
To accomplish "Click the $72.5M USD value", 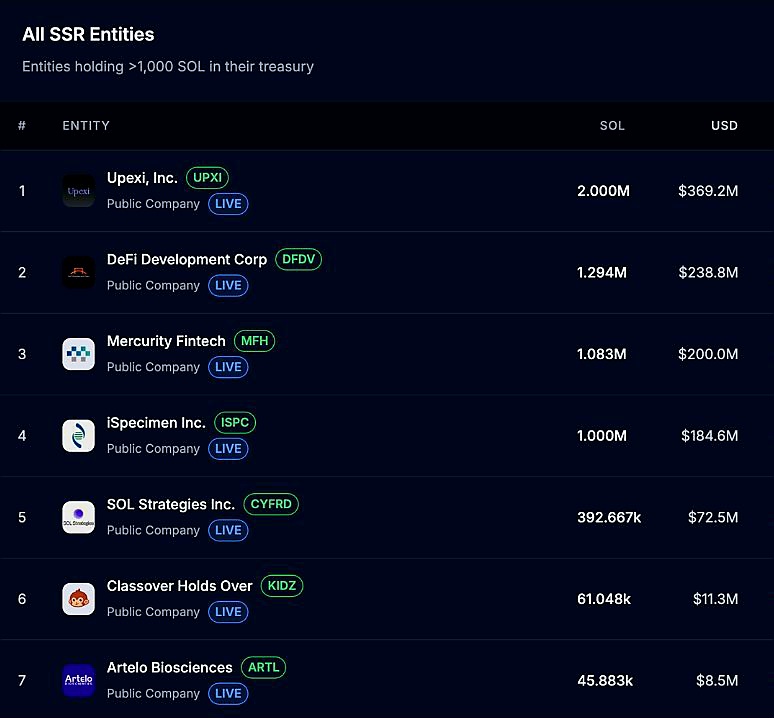I will [713, 517].
